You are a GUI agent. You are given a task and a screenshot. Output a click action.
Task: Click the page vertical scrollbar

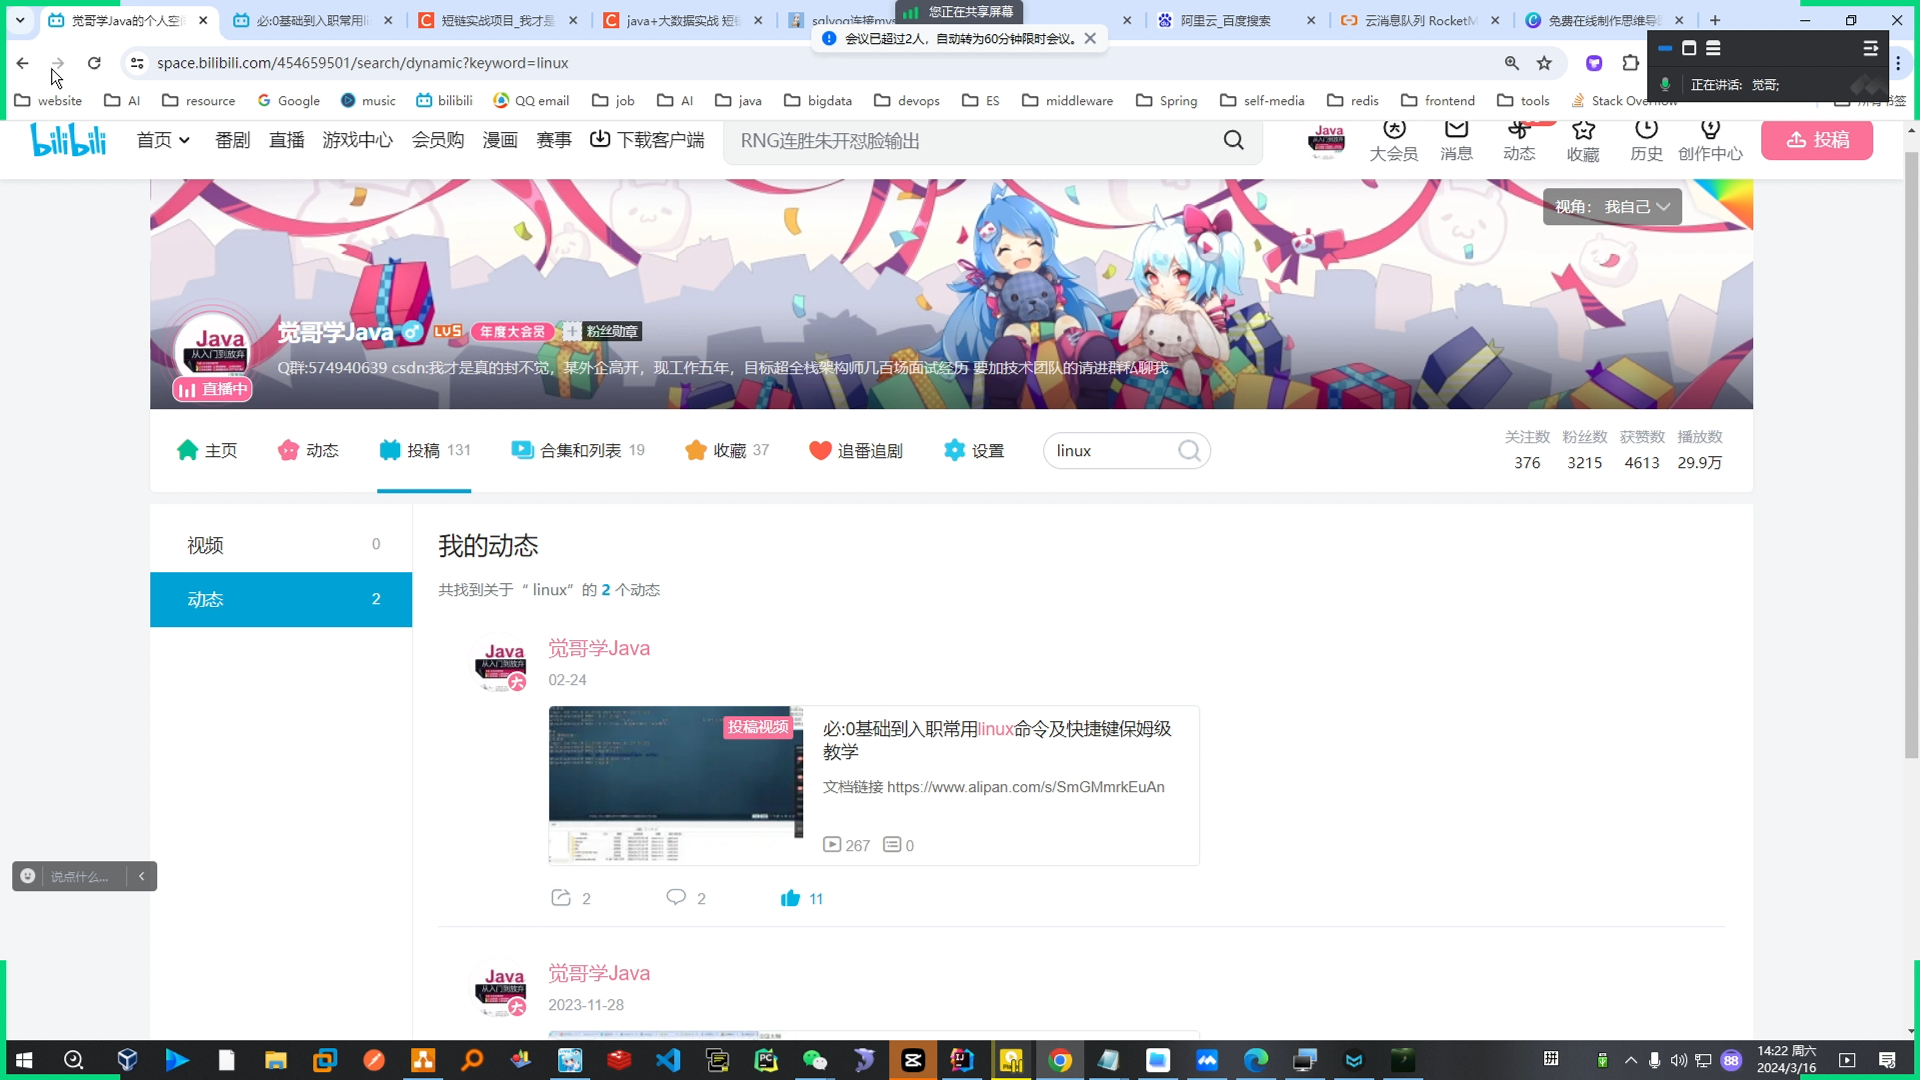(1911, 455)
